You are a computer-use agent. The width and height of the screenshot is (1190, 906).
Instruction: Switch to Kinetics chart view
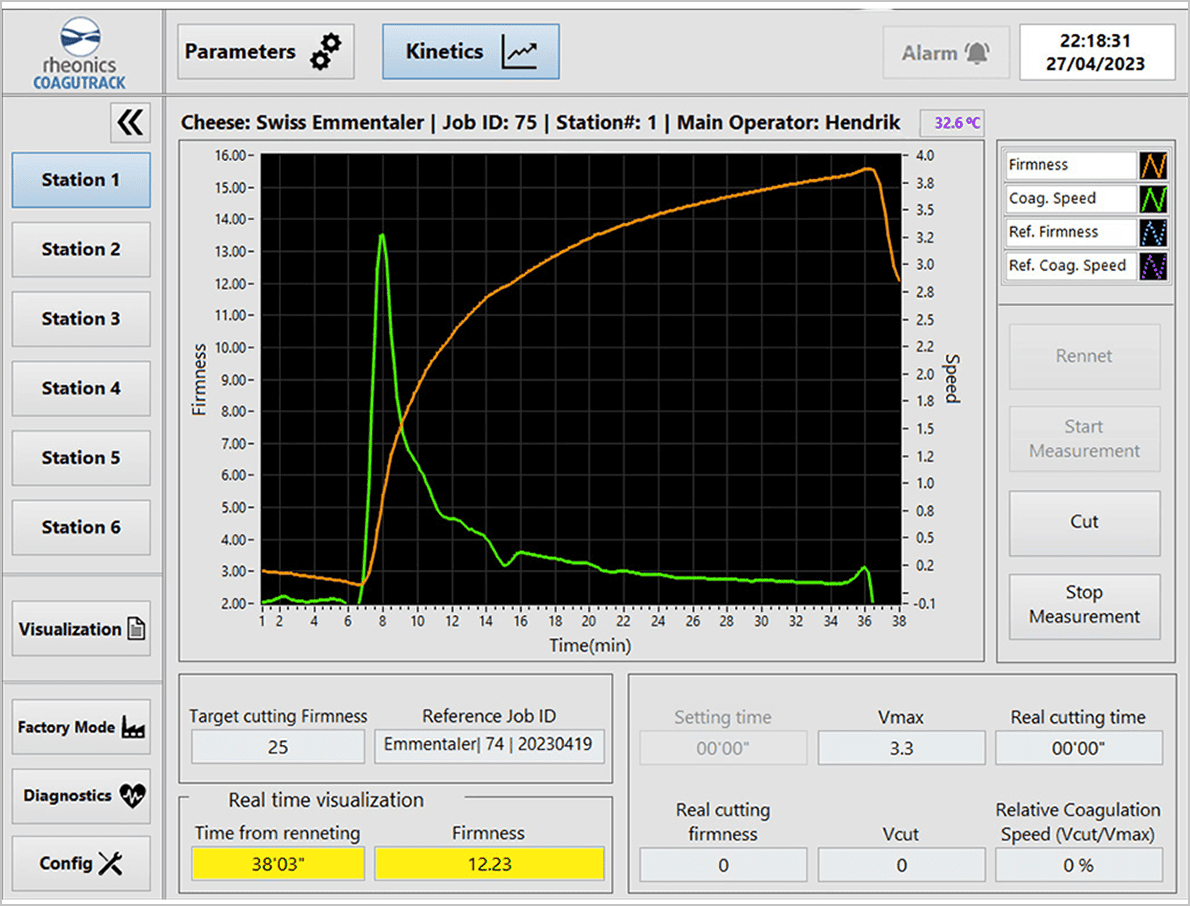[x=470, y=52]
